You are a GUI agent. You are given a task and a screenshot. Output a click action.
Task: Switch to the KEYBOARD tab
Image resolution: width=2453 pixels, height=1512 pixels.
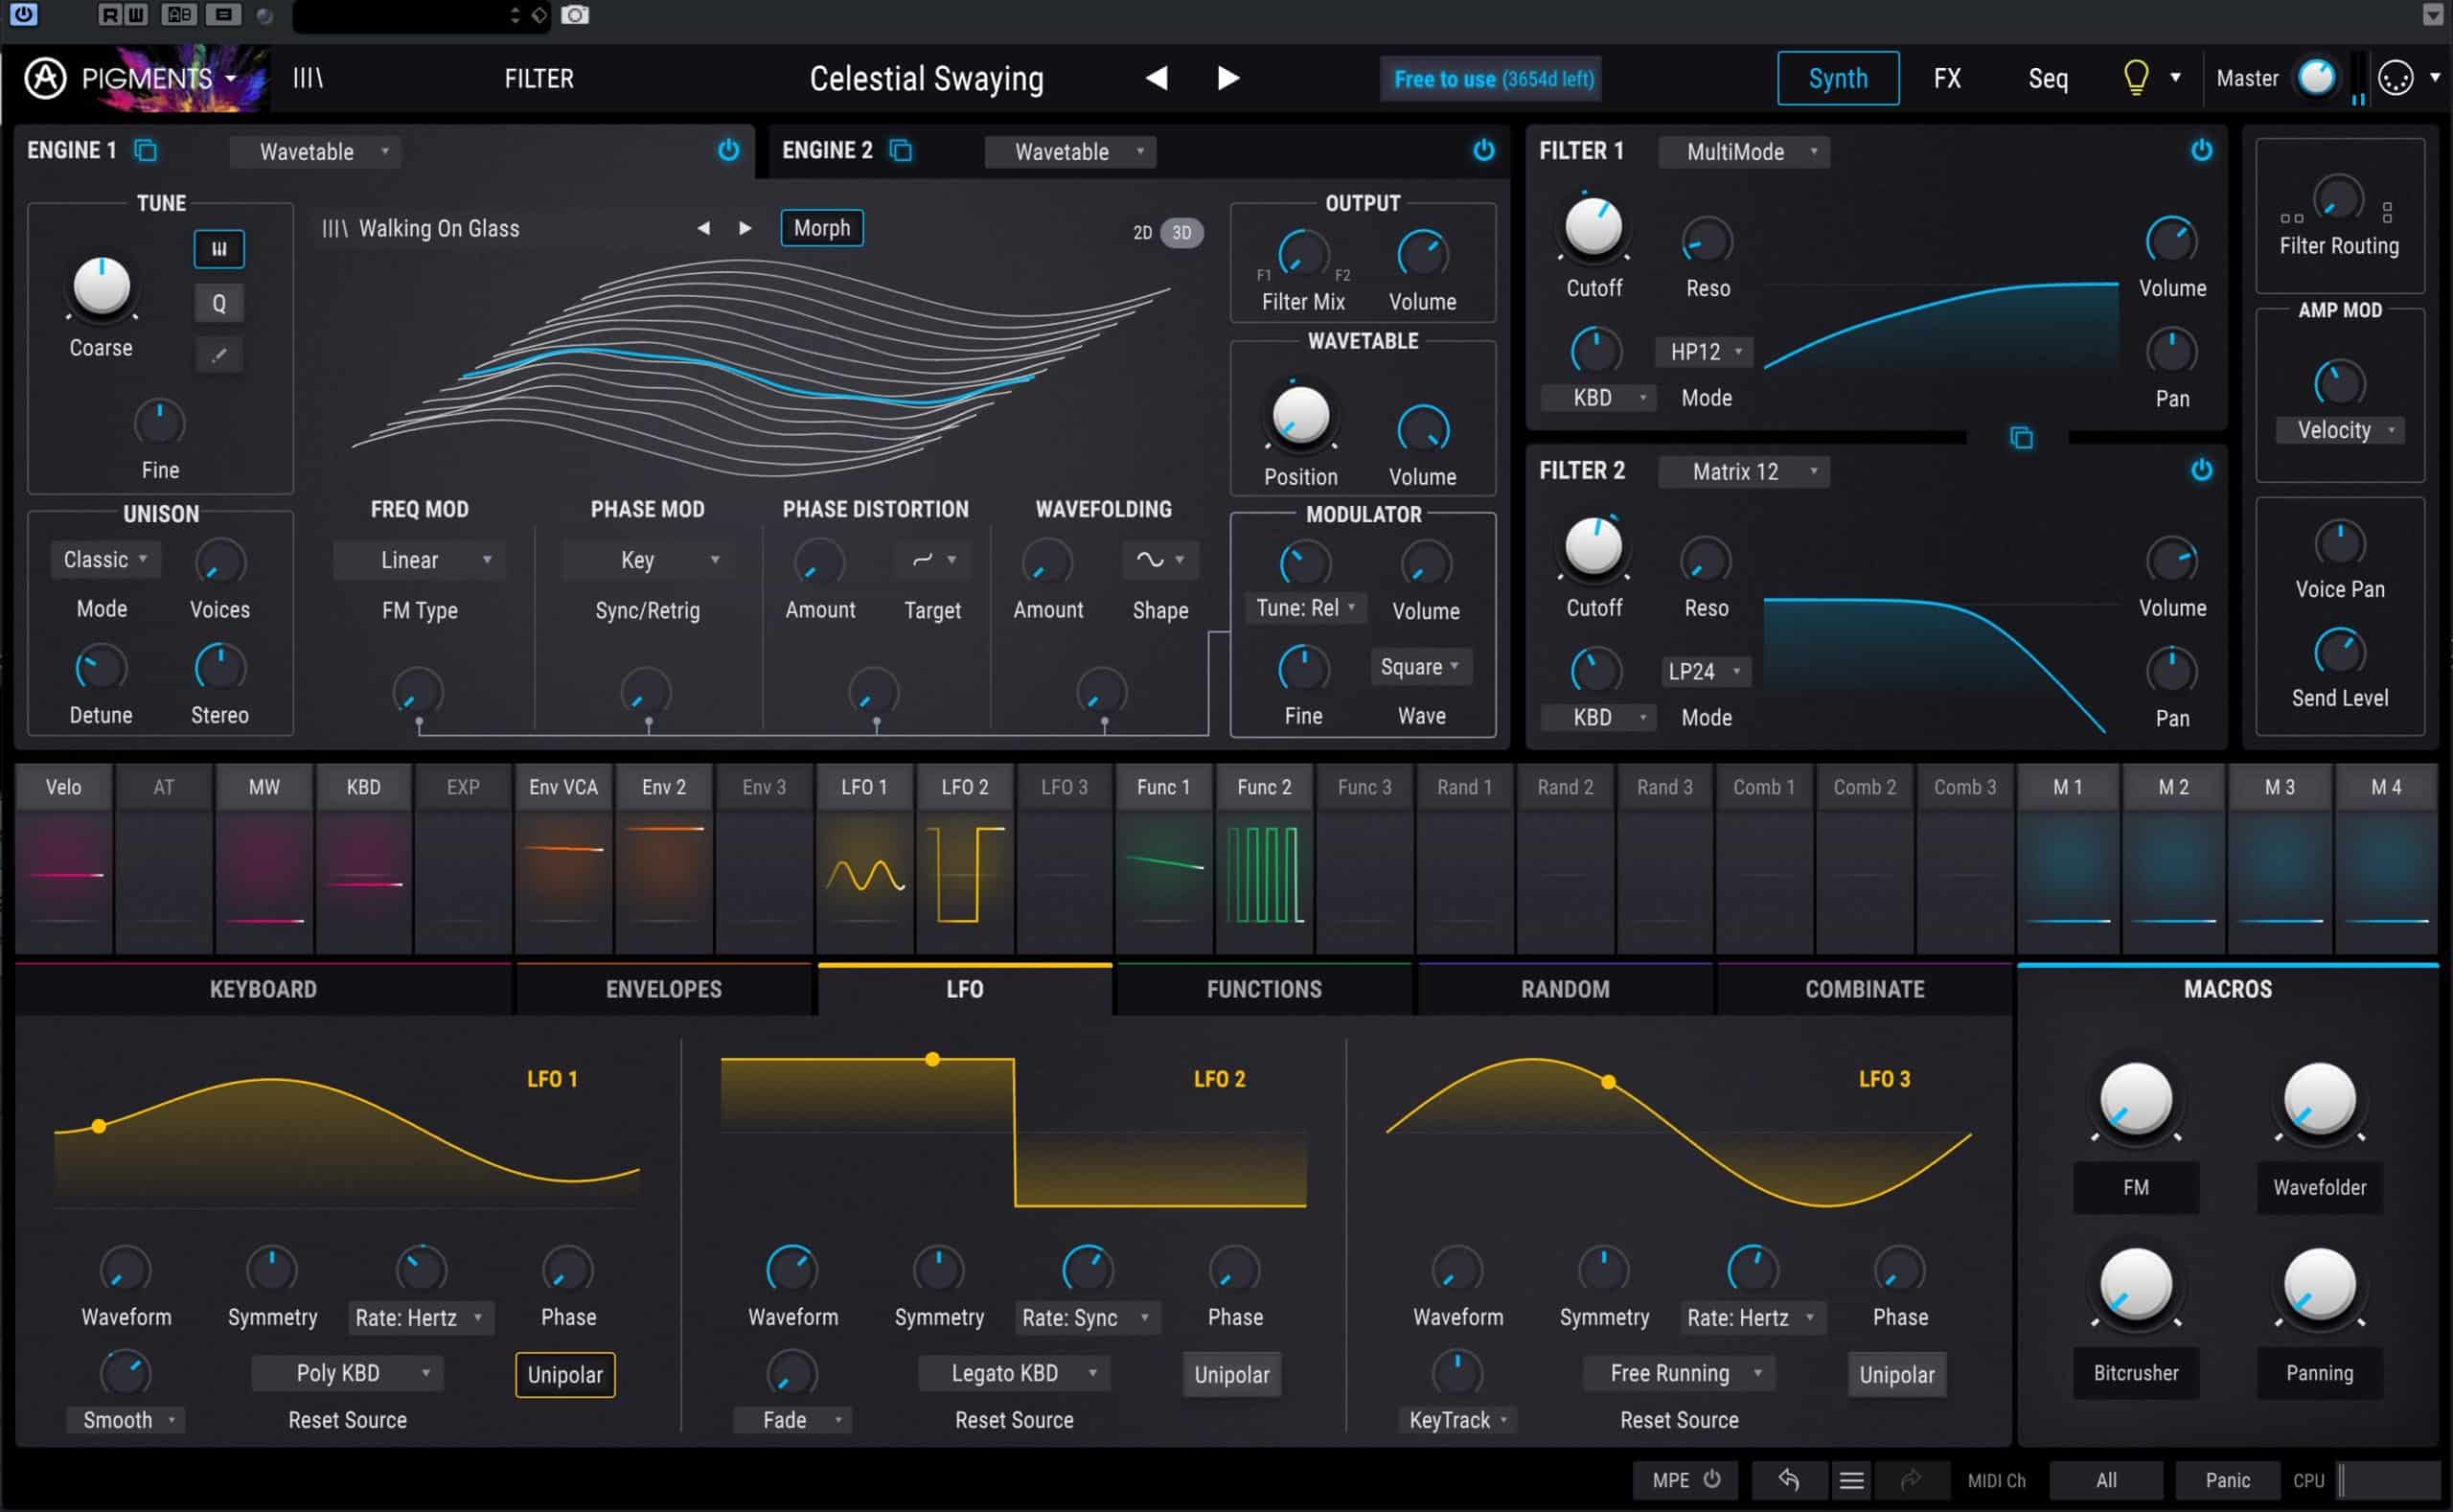[x=263, y=990]
